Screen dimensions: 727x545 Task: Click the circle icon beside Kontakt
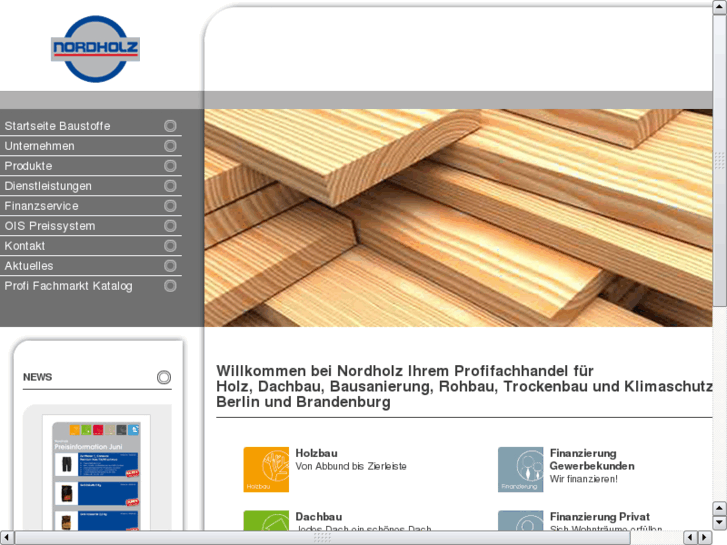click(170, 245)
